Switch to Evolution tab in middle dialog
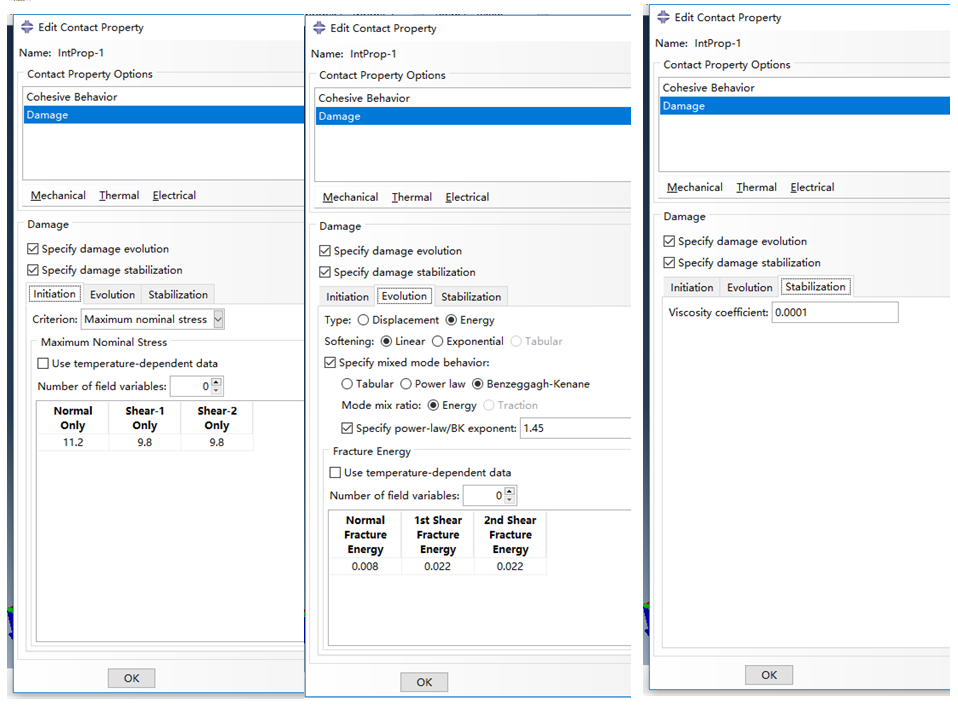Viewport: 958px width, 710px height. tap(404, 296)
